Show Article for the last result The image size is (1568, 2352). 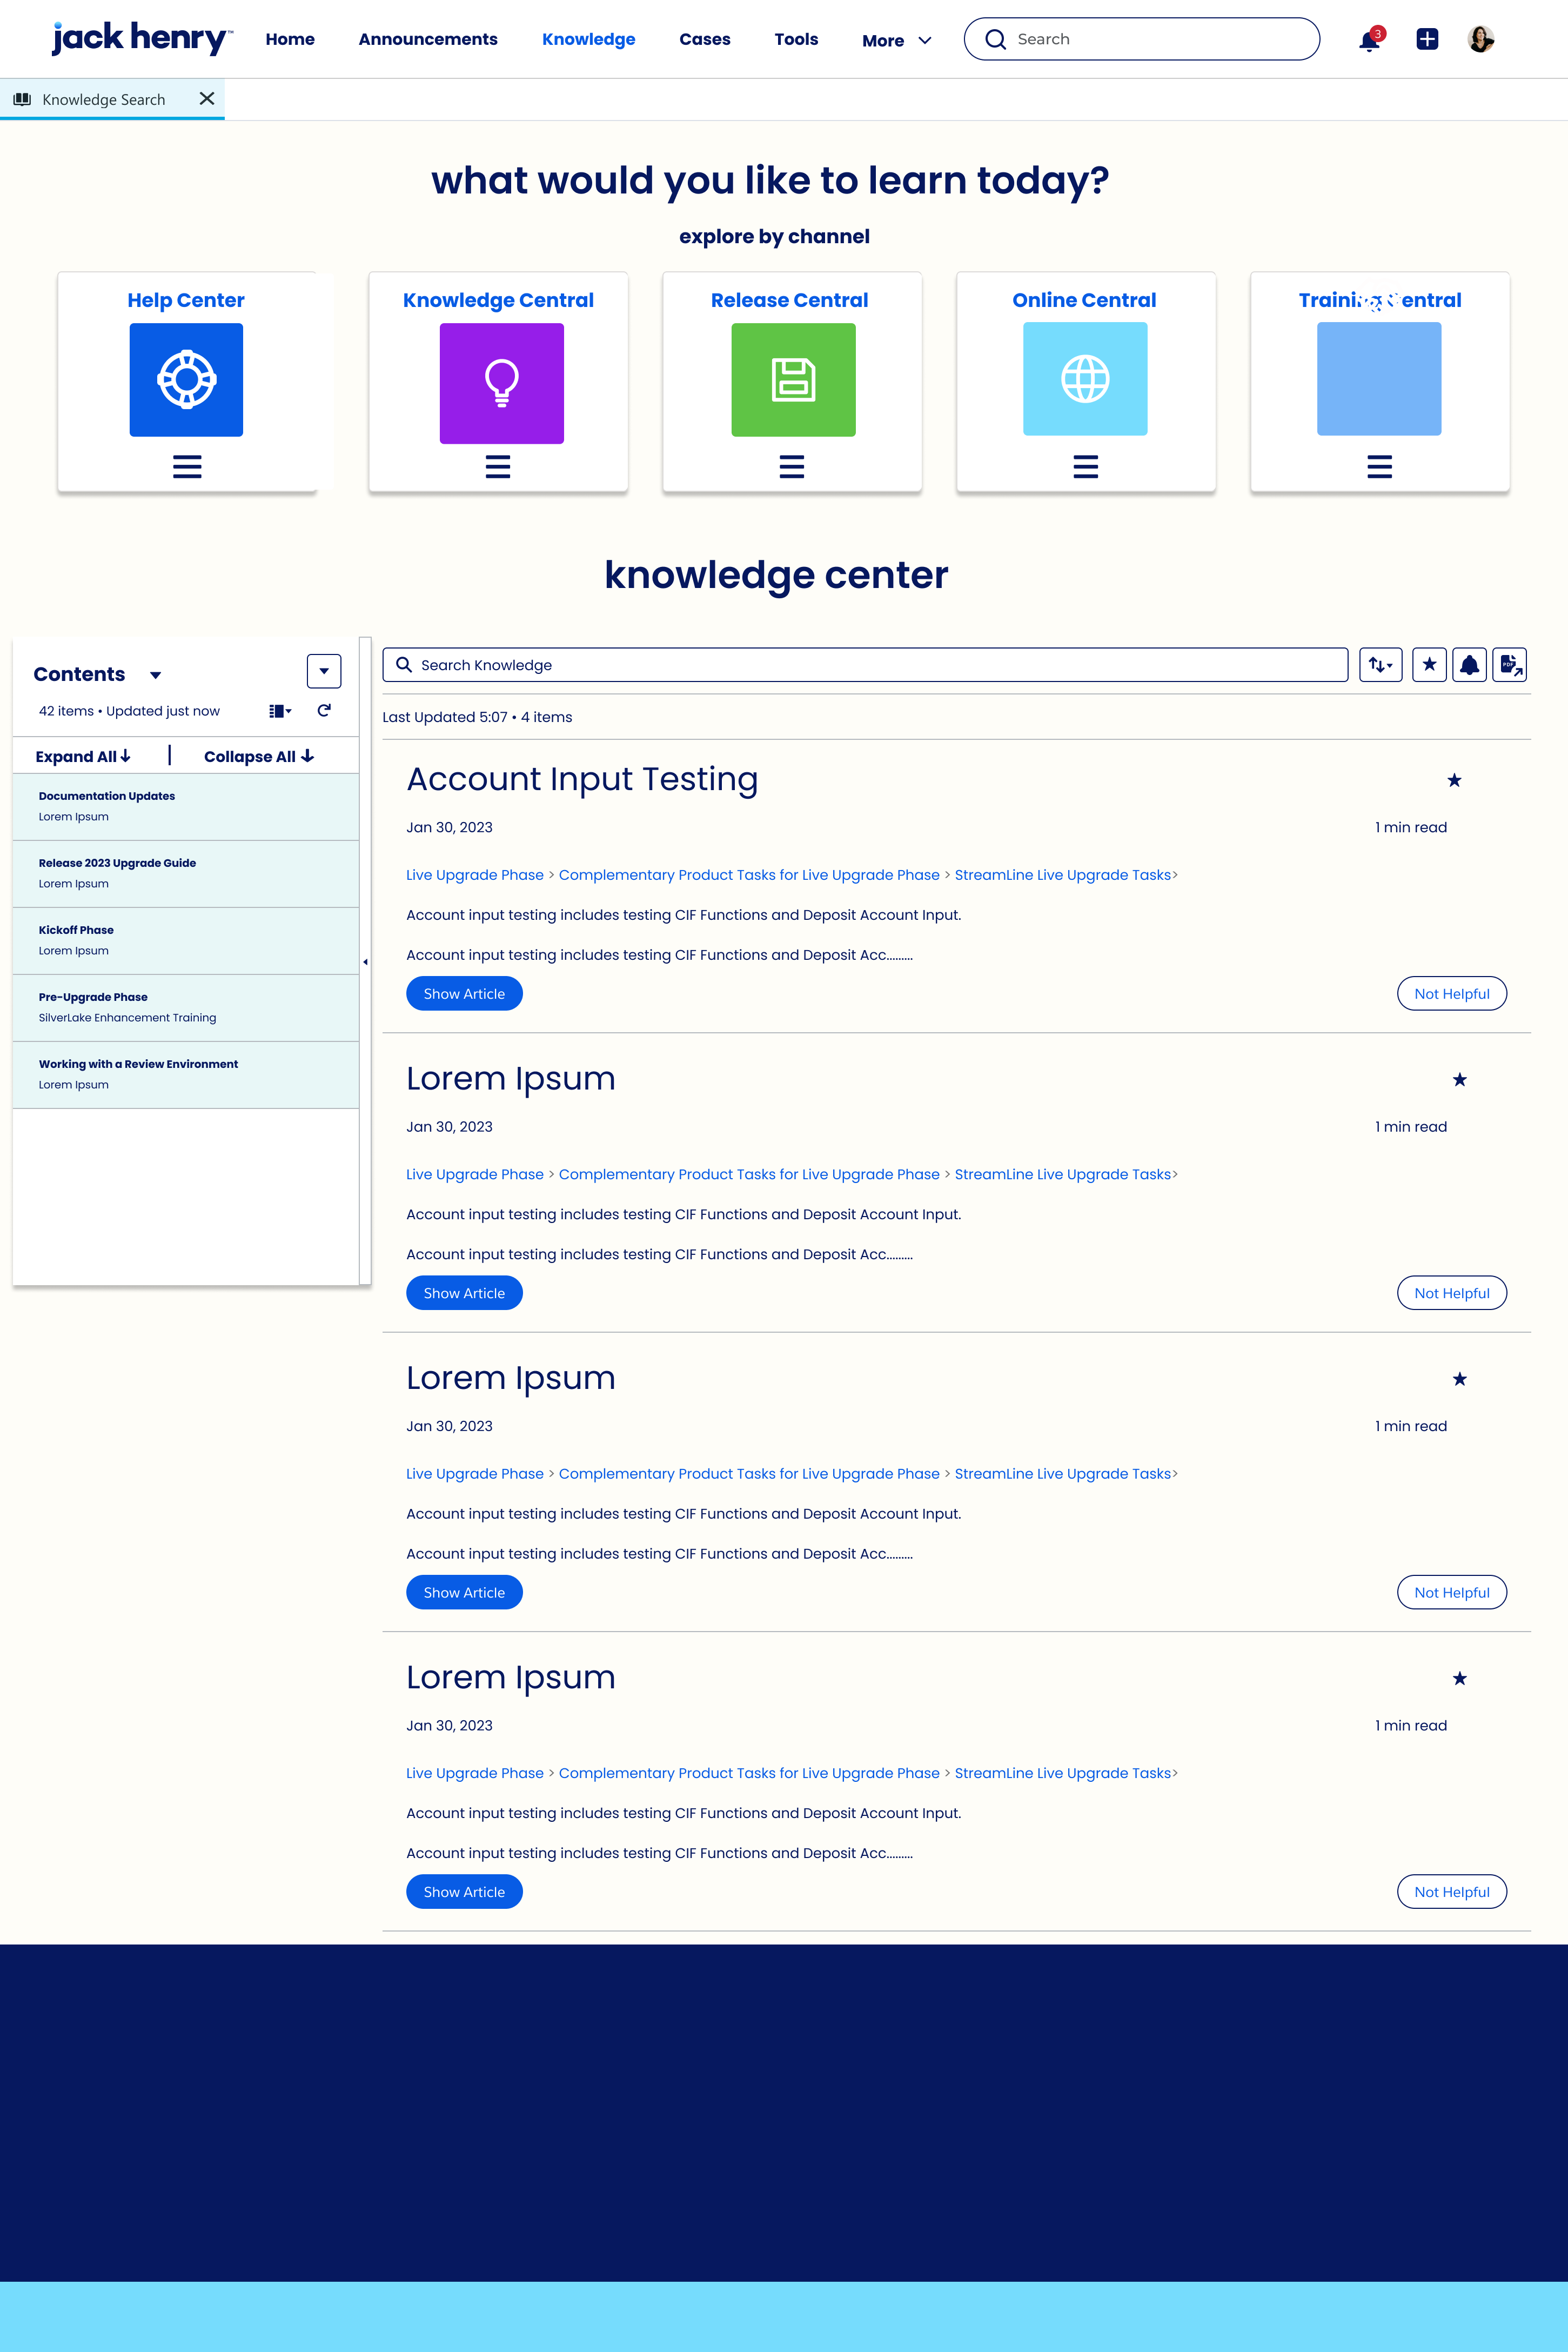coord(464,1892)
